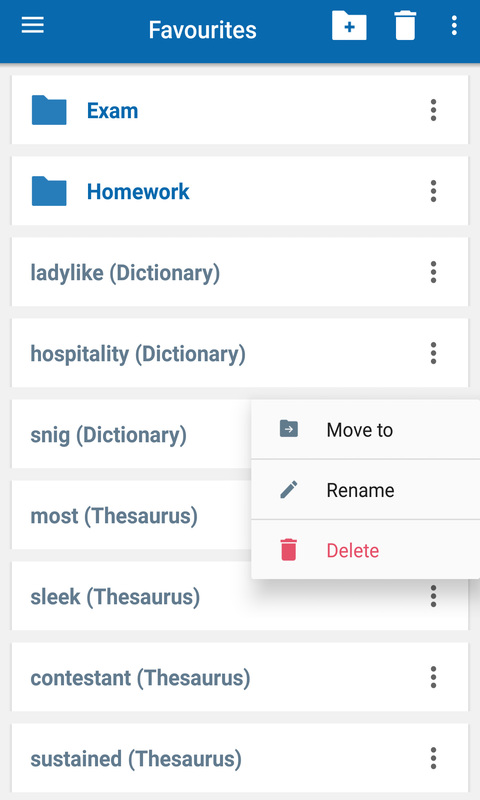Open more options for Homework folder
Image resolution: width=480 pixels, height=800 pixels.
pyautogui.click(x=434, y=191)
